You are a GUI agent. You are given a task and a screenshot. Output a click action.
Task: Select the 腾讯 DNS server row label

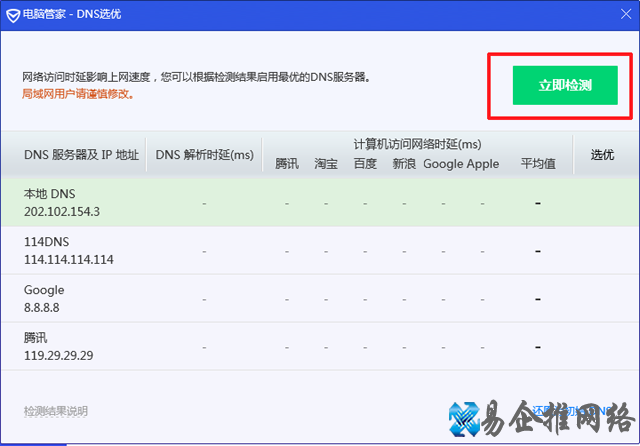pos(36,338)
